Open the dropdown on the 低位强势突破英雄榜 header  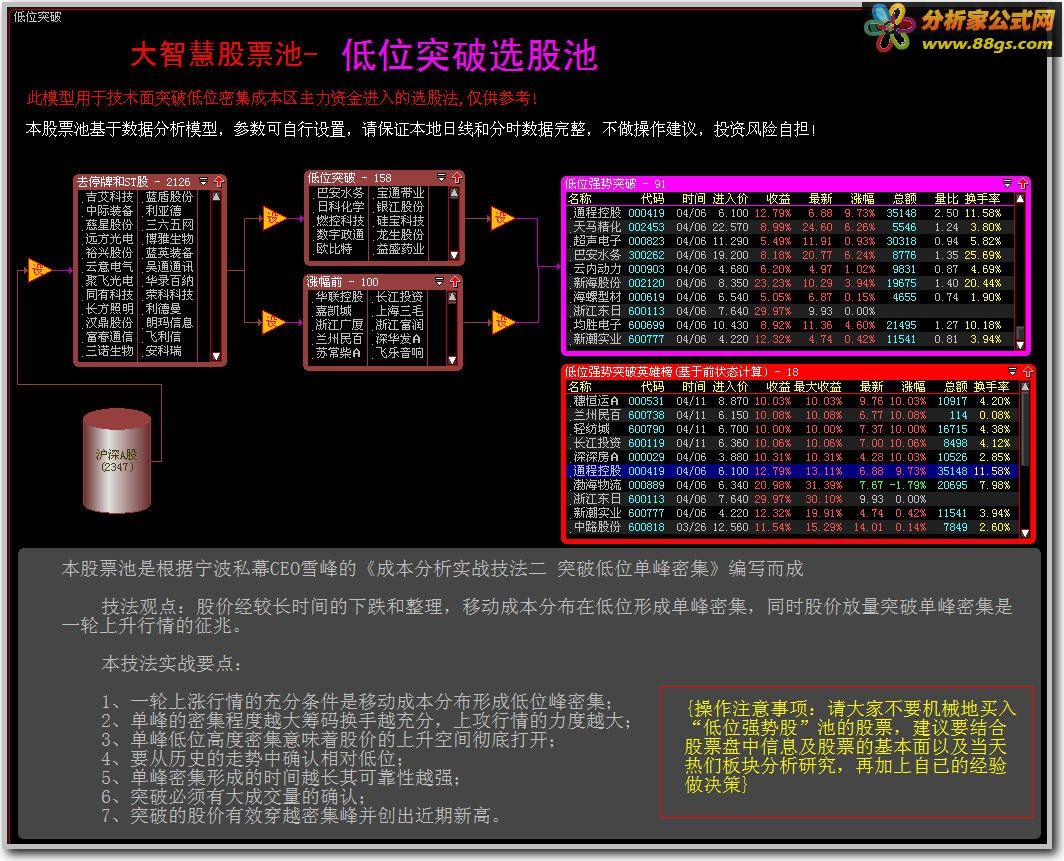tap(1012, 372)
